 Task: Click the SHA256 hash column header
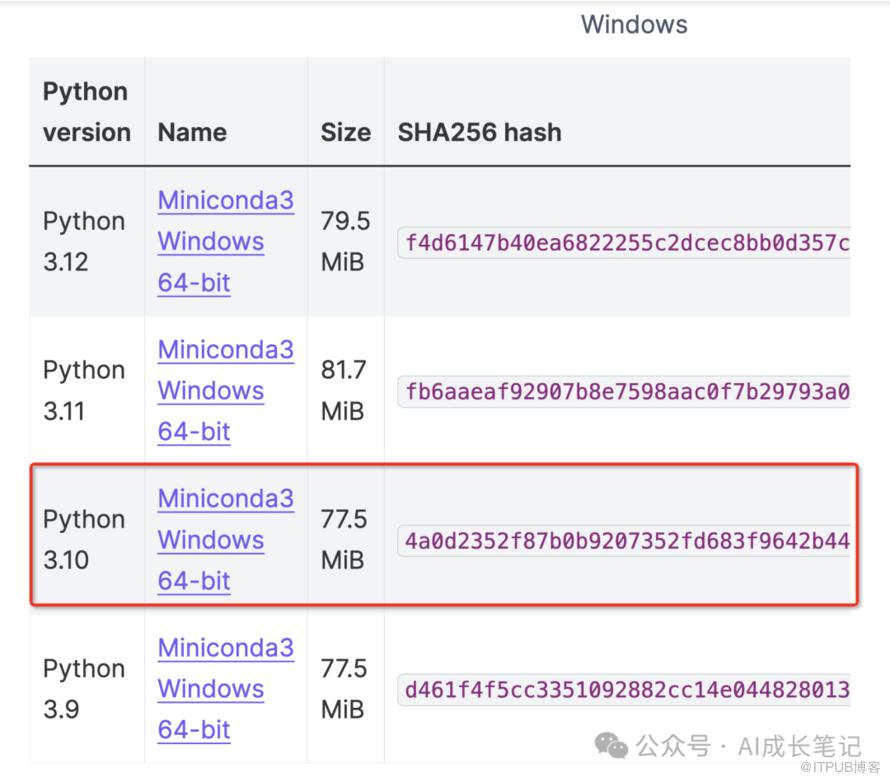tap(480, 132)
